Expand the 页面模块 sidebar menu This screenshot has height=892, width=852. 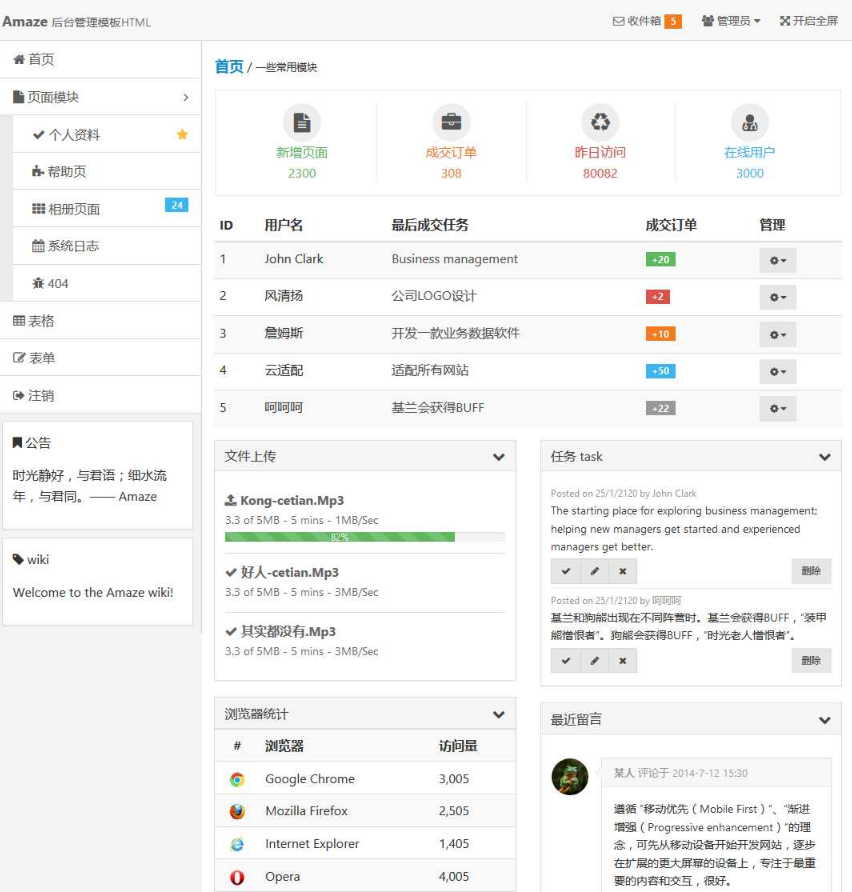point(188,95)
